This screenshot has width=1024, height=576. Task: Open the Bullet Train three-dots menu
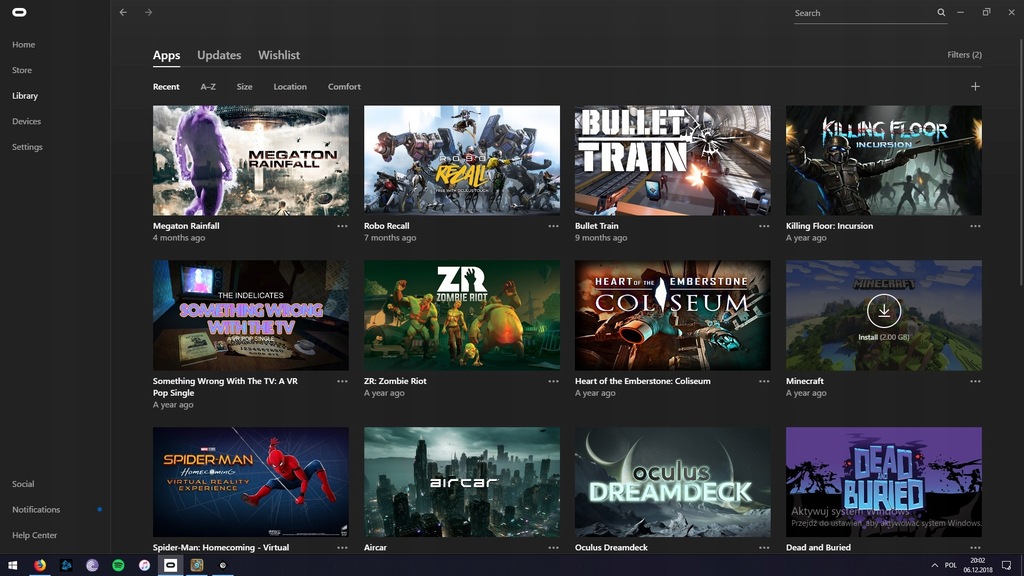tap(764, 226)
